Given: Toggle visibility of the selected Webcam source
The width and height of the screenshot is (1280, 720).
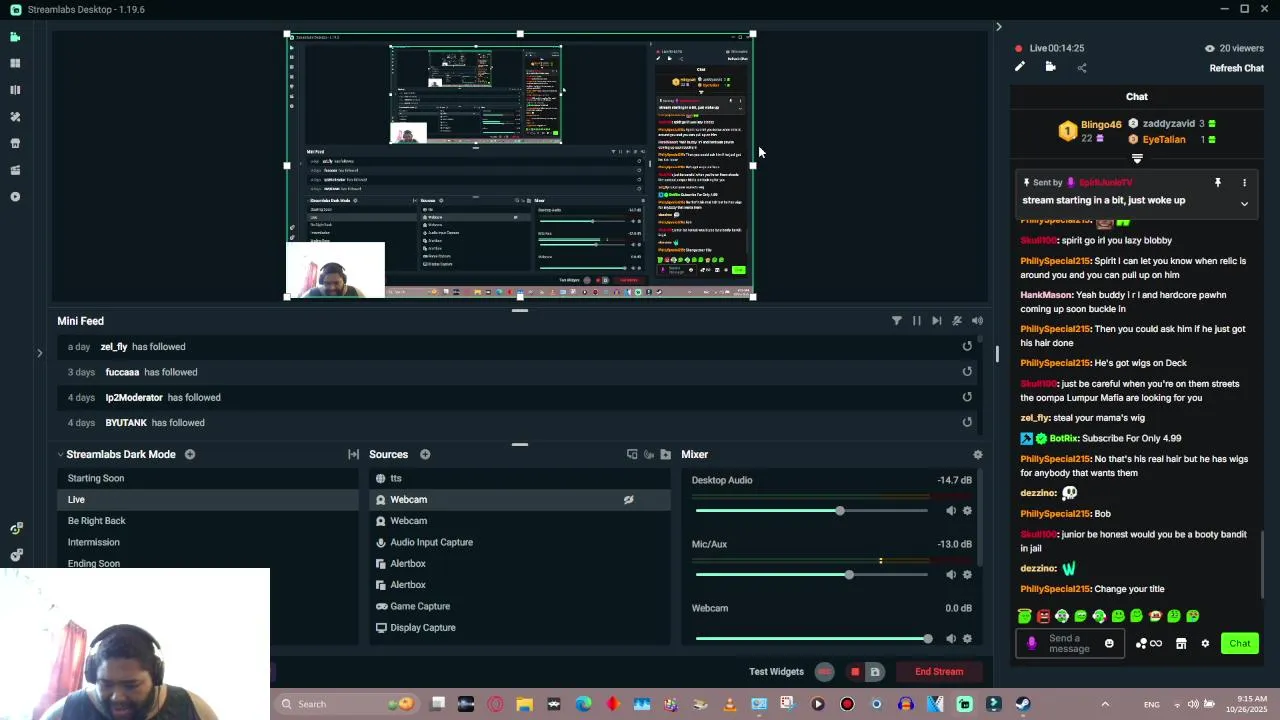Looking at the screenshot, I should [628, 500].
